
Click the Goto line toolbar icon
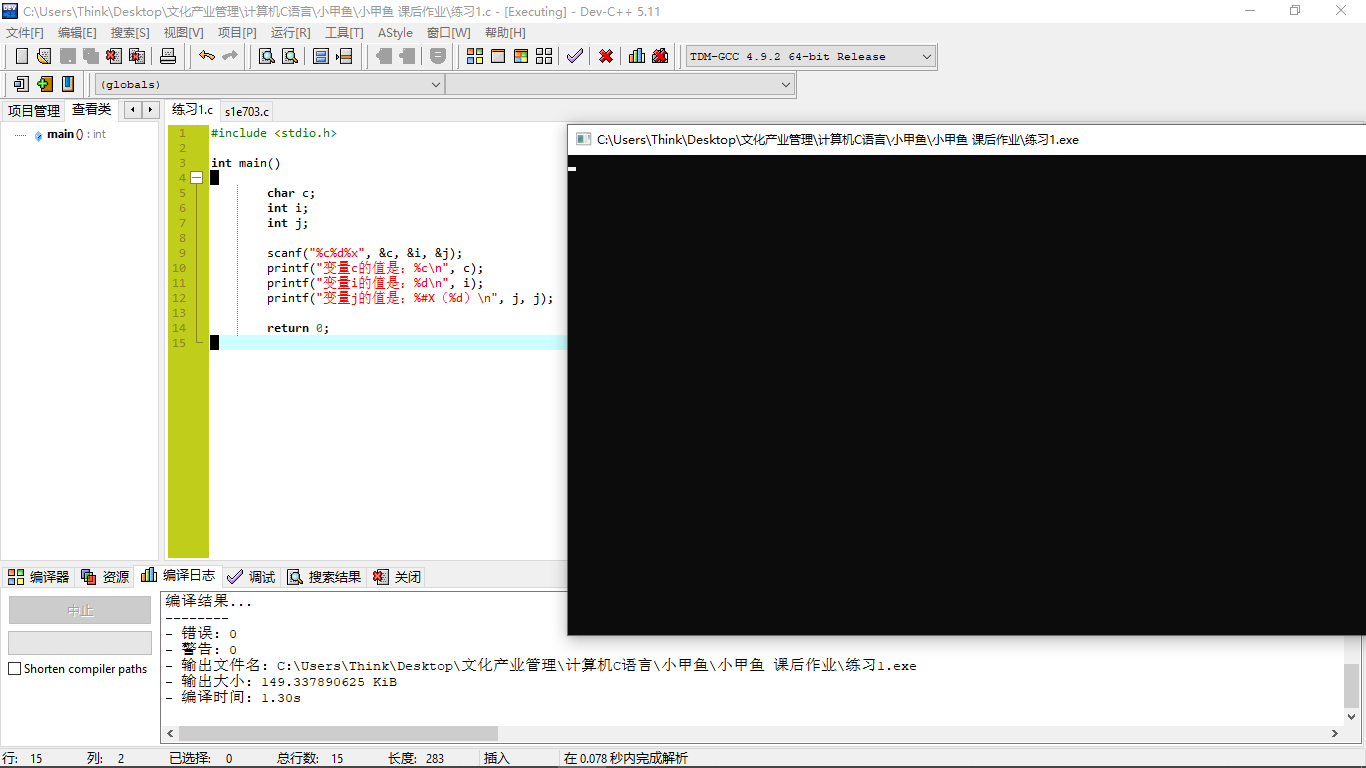[344, 56]
